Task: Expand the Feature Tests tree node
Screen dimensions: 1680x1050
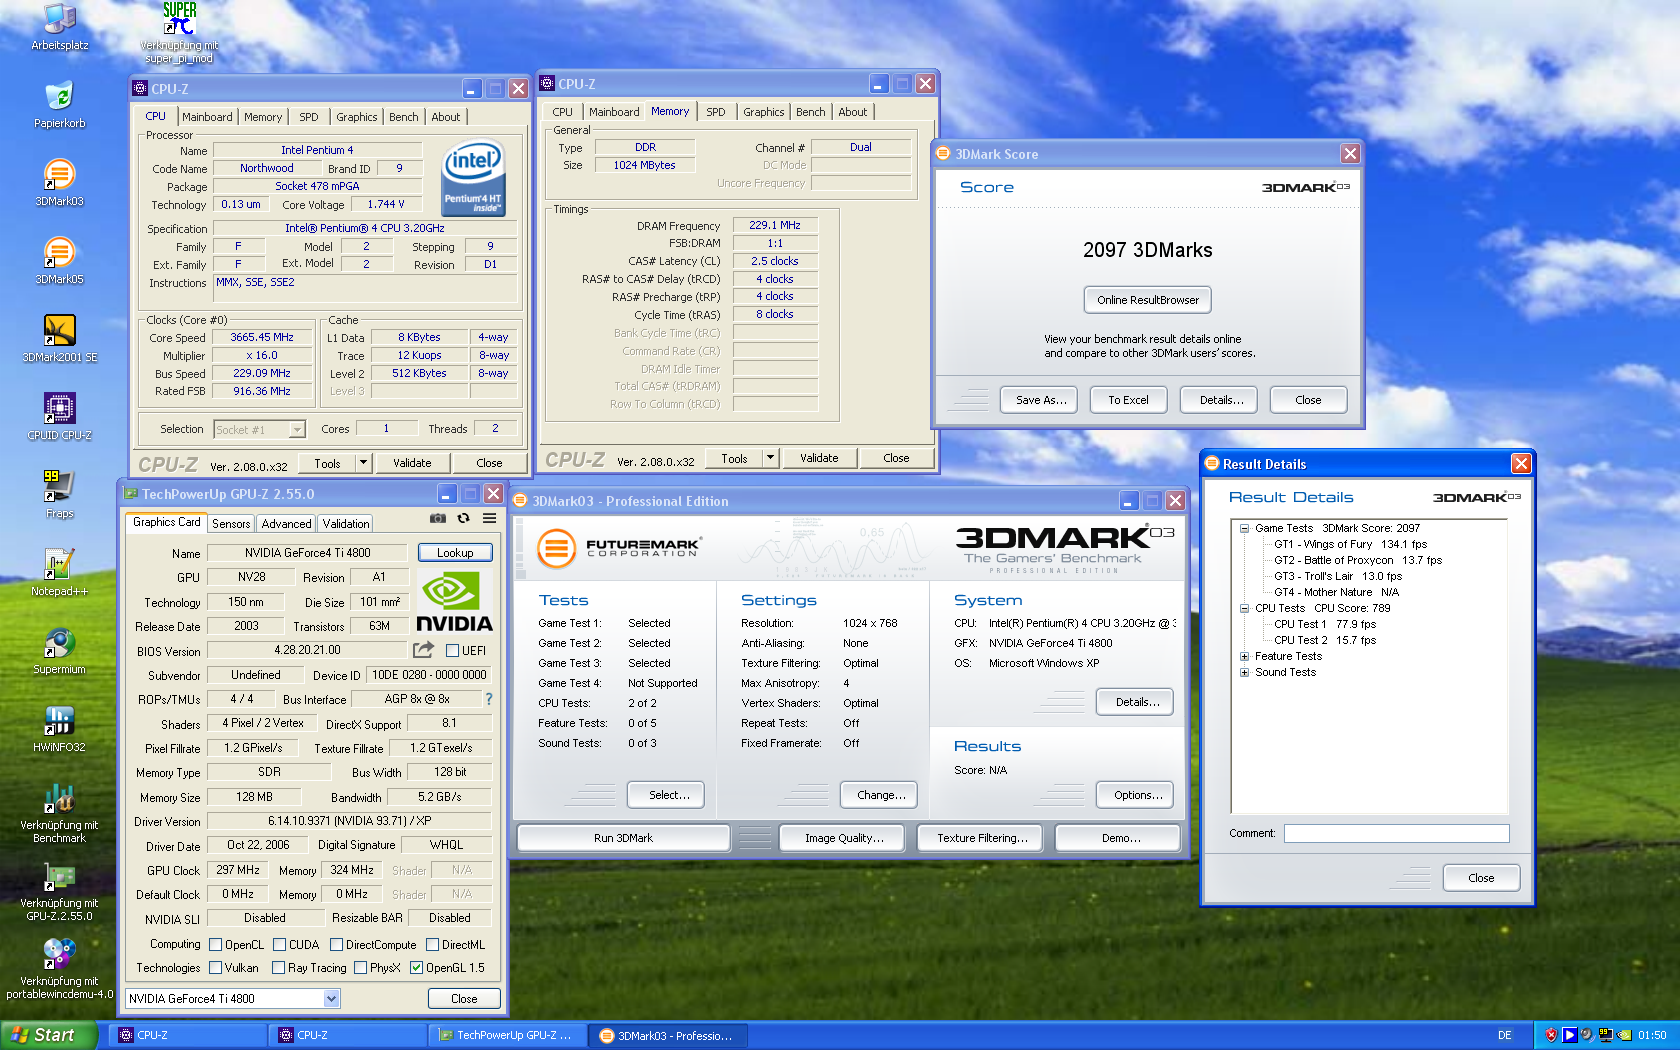Action: coord(1244,656)
